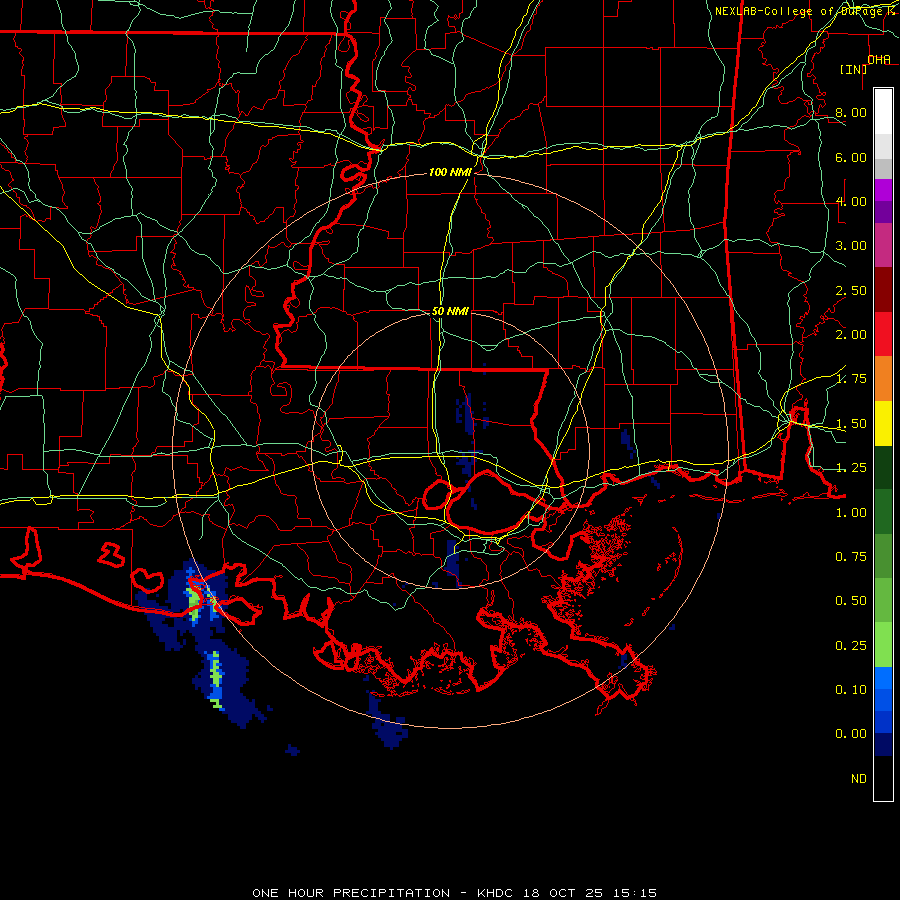
Task: Select the 2.50 legend value
Action: (x=851, y=290)
